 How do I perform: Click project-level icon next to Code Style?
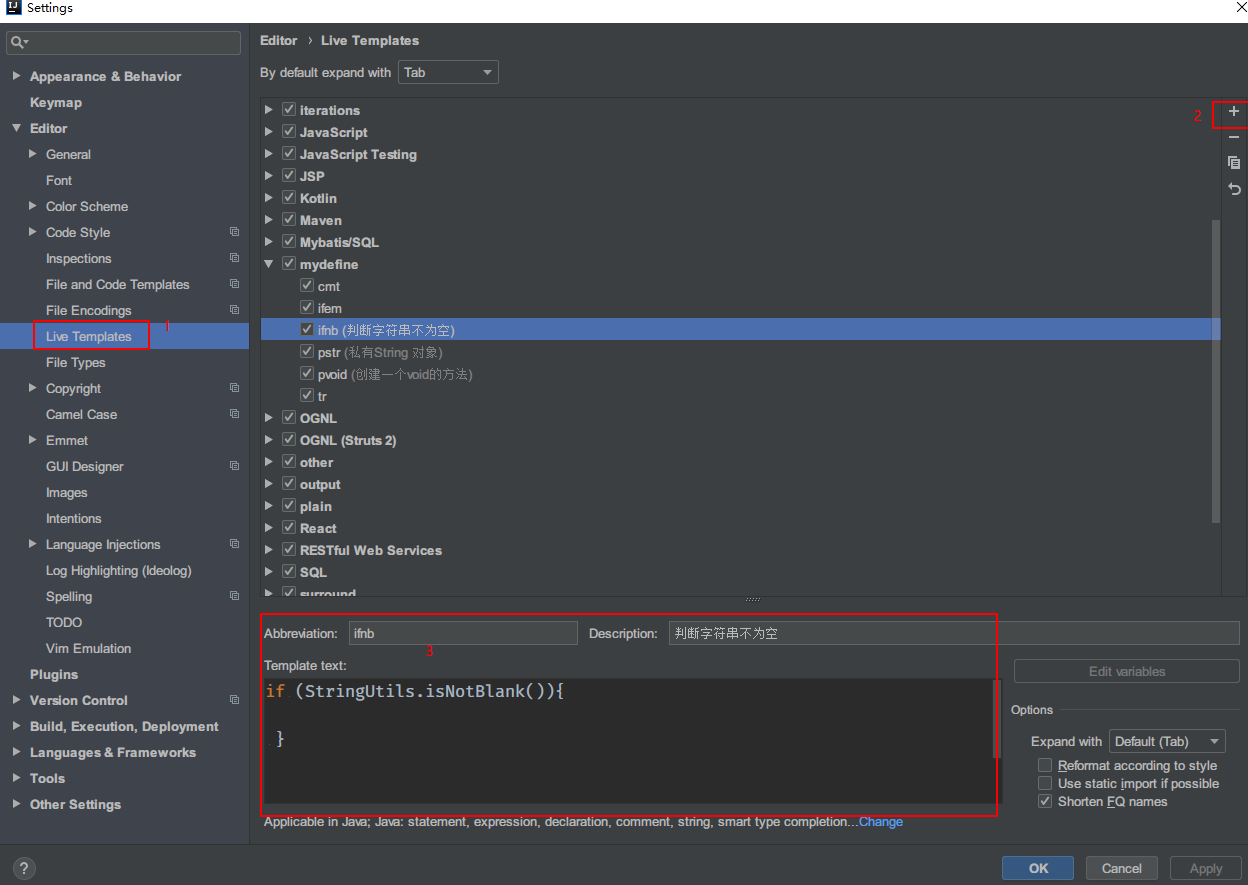(234, 232)
